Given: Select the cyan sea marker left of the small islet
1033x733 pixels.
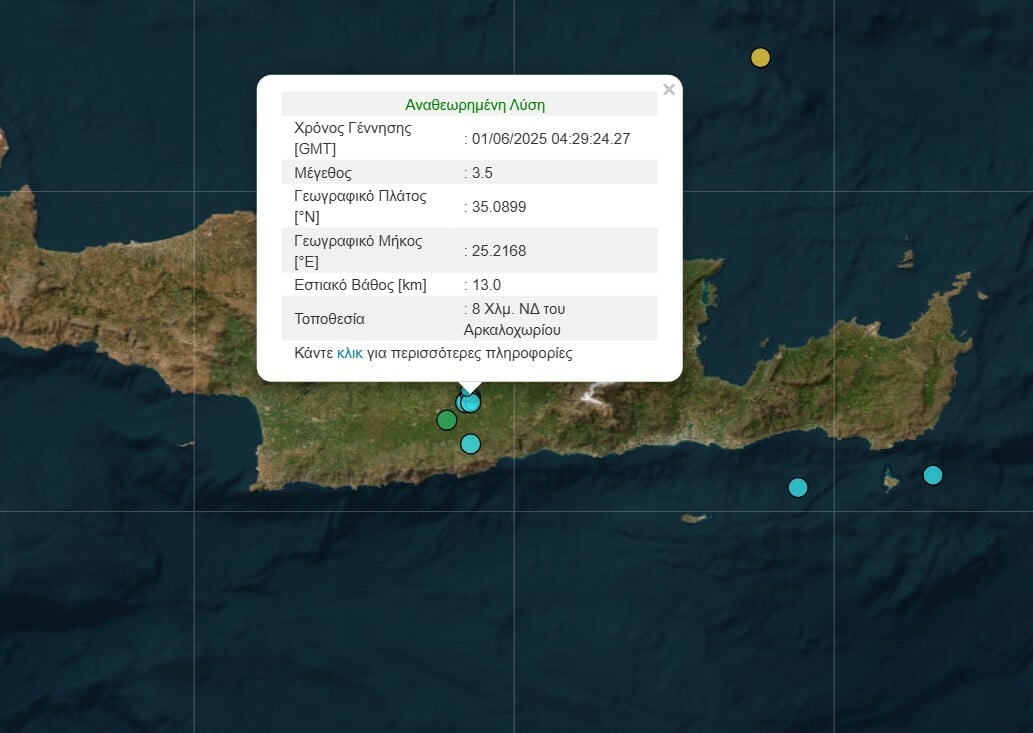Looking at the screenshot, I should coord(798,487).
